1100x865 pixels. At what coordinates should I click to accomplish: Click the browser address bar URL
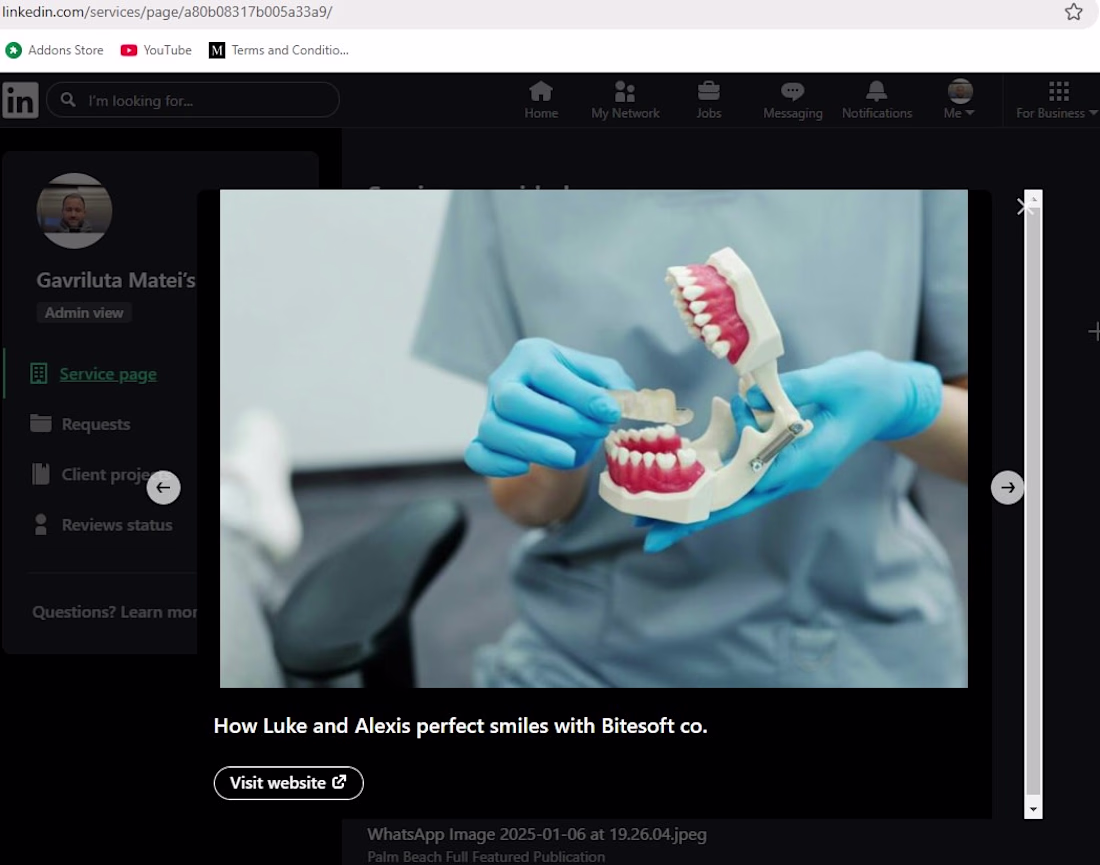point(167,12)
